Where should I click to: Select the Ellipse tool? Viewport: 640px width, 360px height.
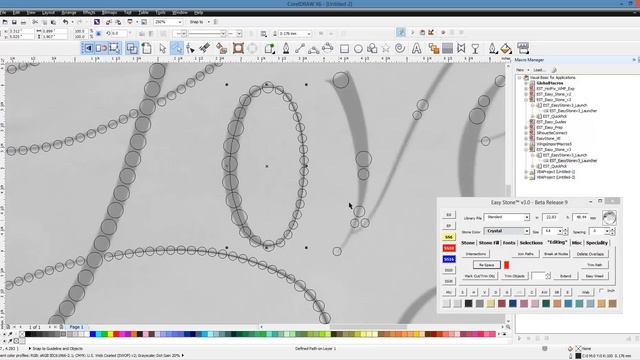click(358, 49)
